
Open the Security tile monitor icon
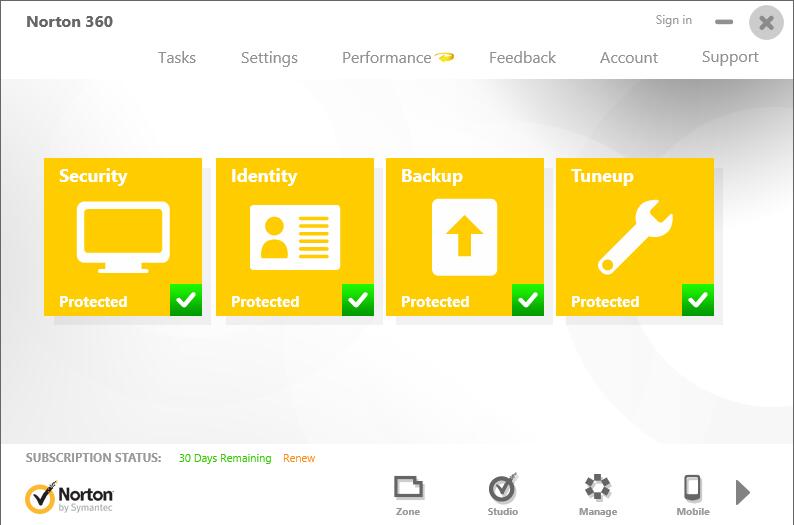[123, 237]
